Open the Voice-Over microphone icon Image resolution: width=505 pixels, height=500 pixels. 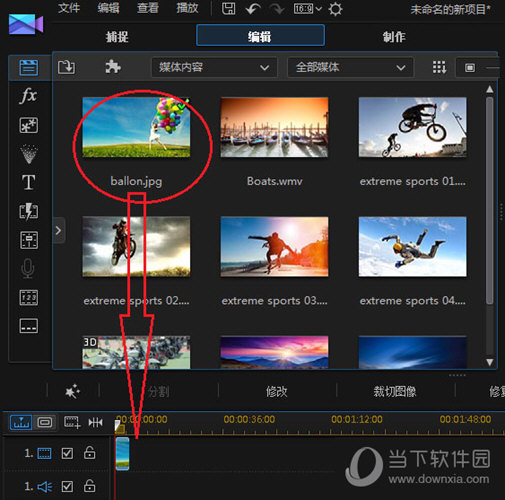(x=28, y=268)
